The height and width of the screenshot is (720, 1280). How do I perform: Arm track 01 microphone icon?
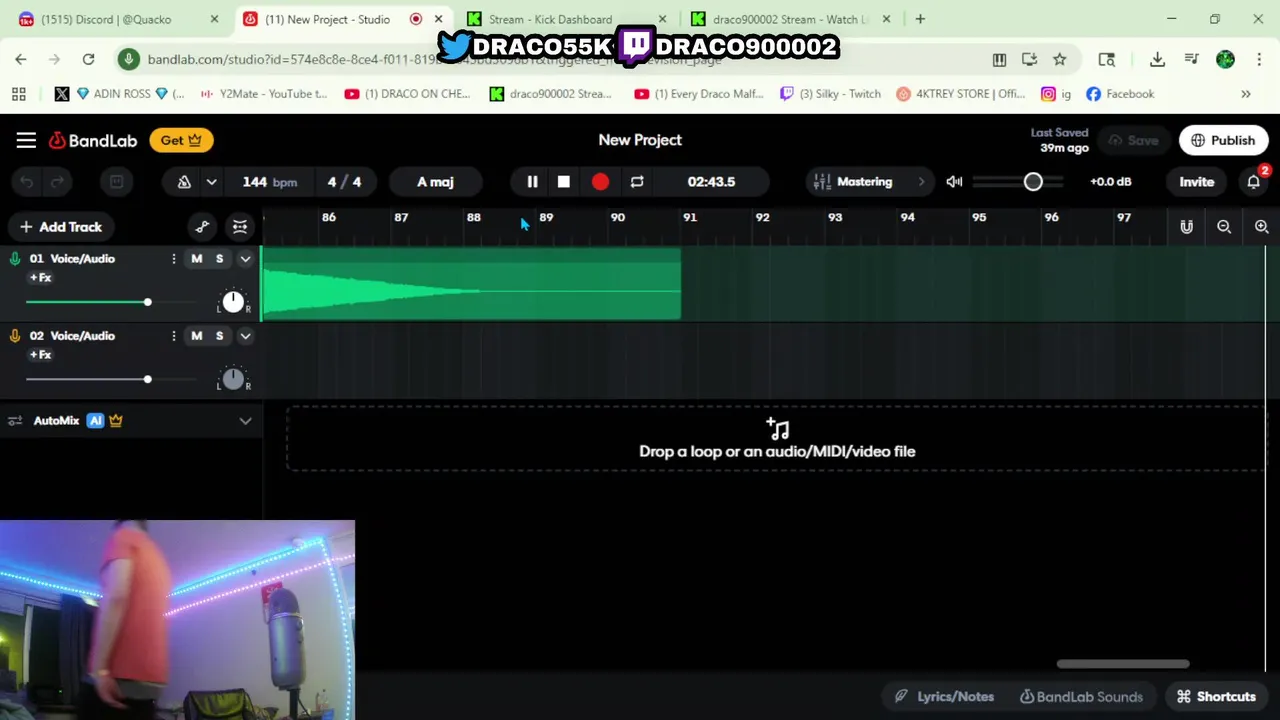[15, 259]
